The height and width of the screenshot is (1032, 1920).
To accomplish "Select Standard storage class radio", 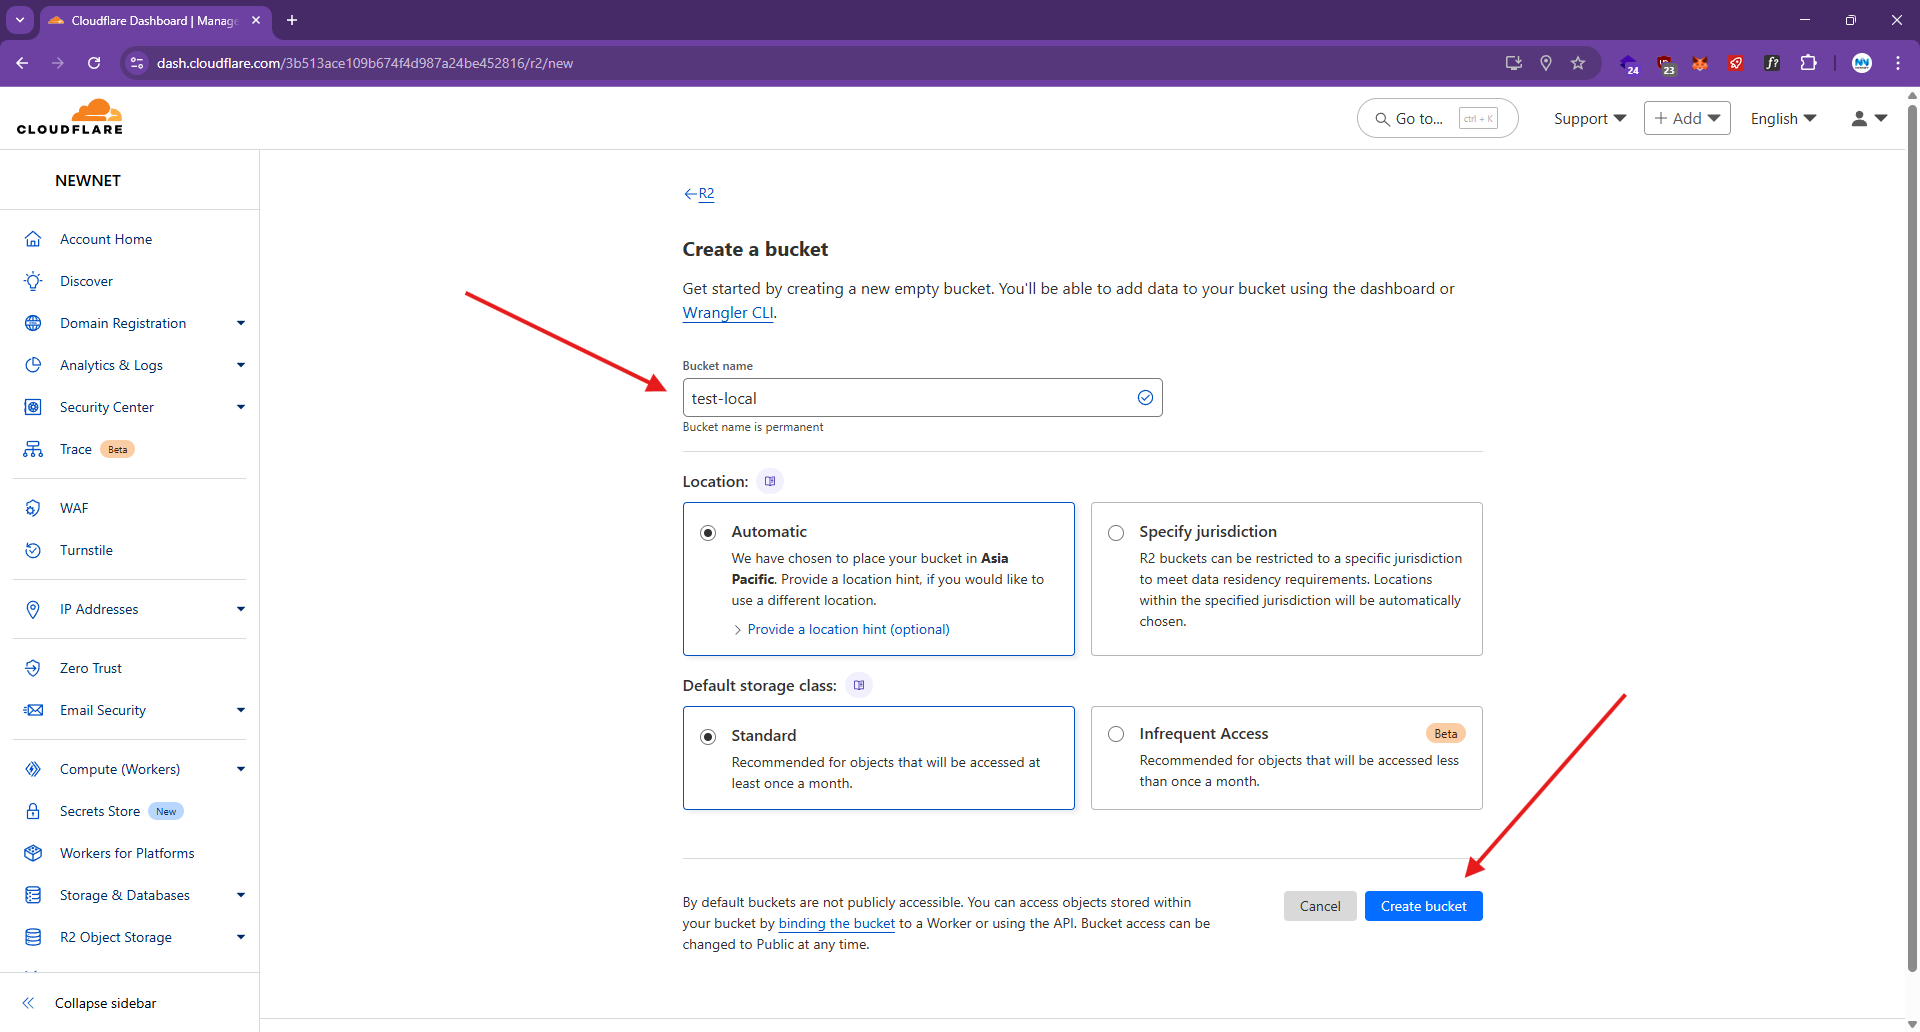I will coord(708,737).
